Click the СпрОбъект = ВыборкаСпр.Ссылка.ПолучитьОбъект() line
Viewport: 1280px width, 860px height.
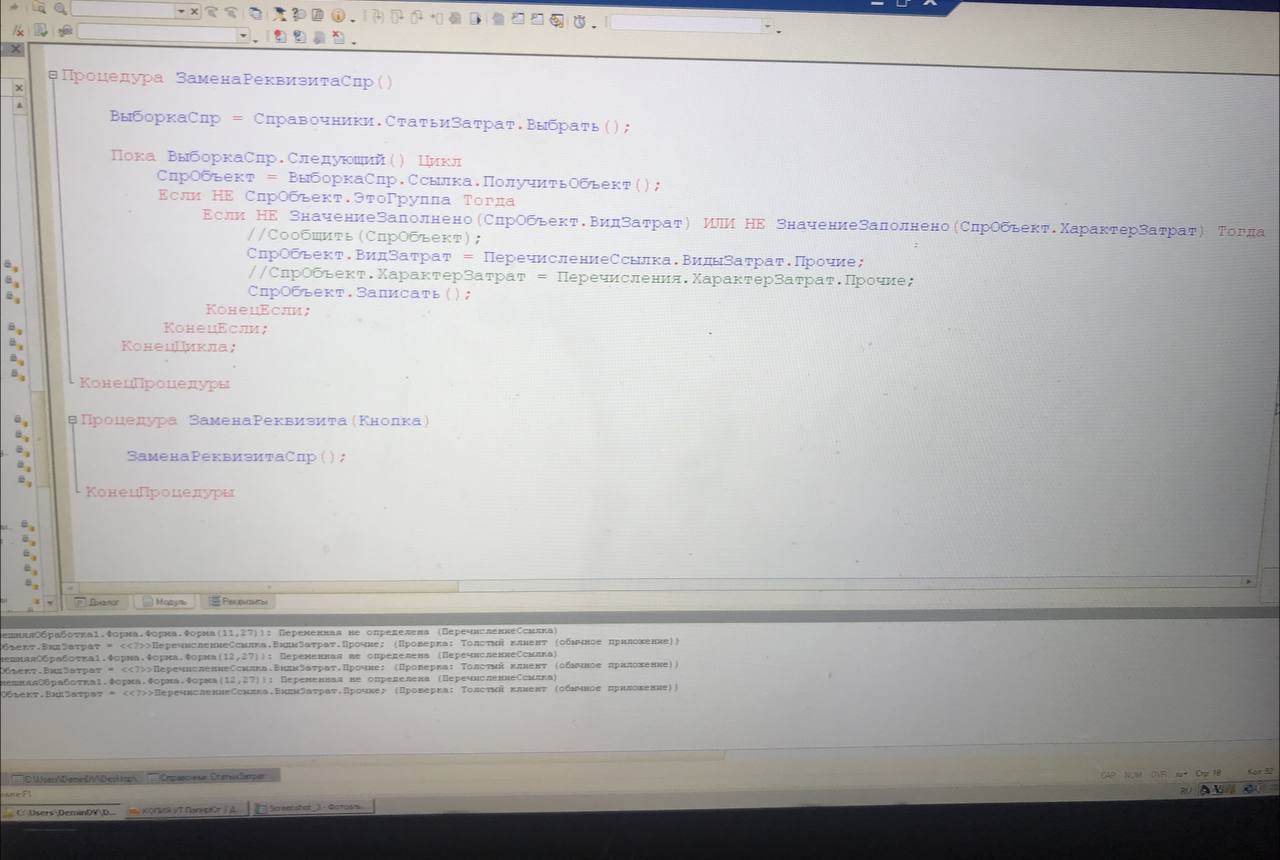coord(409,180)
